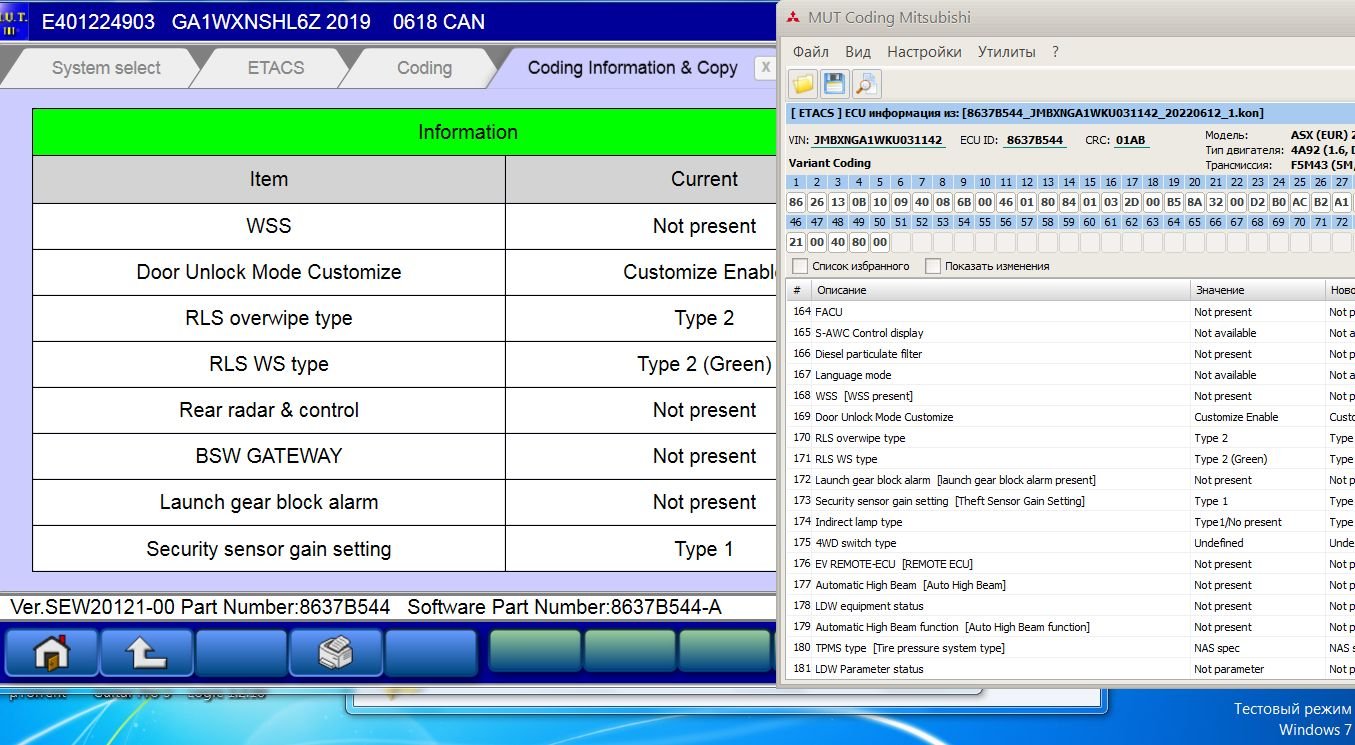Viewport: 1355px width, 745px height.
Task: Select variant coding byte 9 cell
Action: click(964, 202)
